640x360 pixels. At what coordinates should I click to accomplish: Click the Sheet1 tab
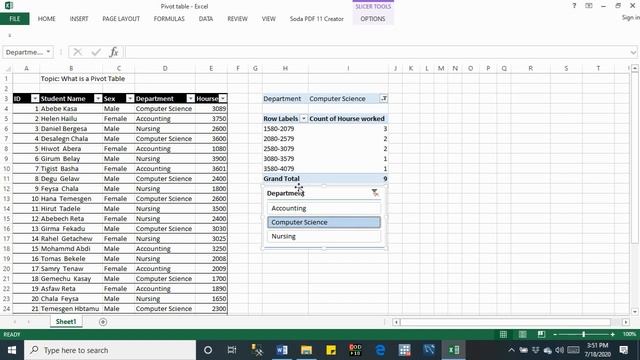pos(66,322)
